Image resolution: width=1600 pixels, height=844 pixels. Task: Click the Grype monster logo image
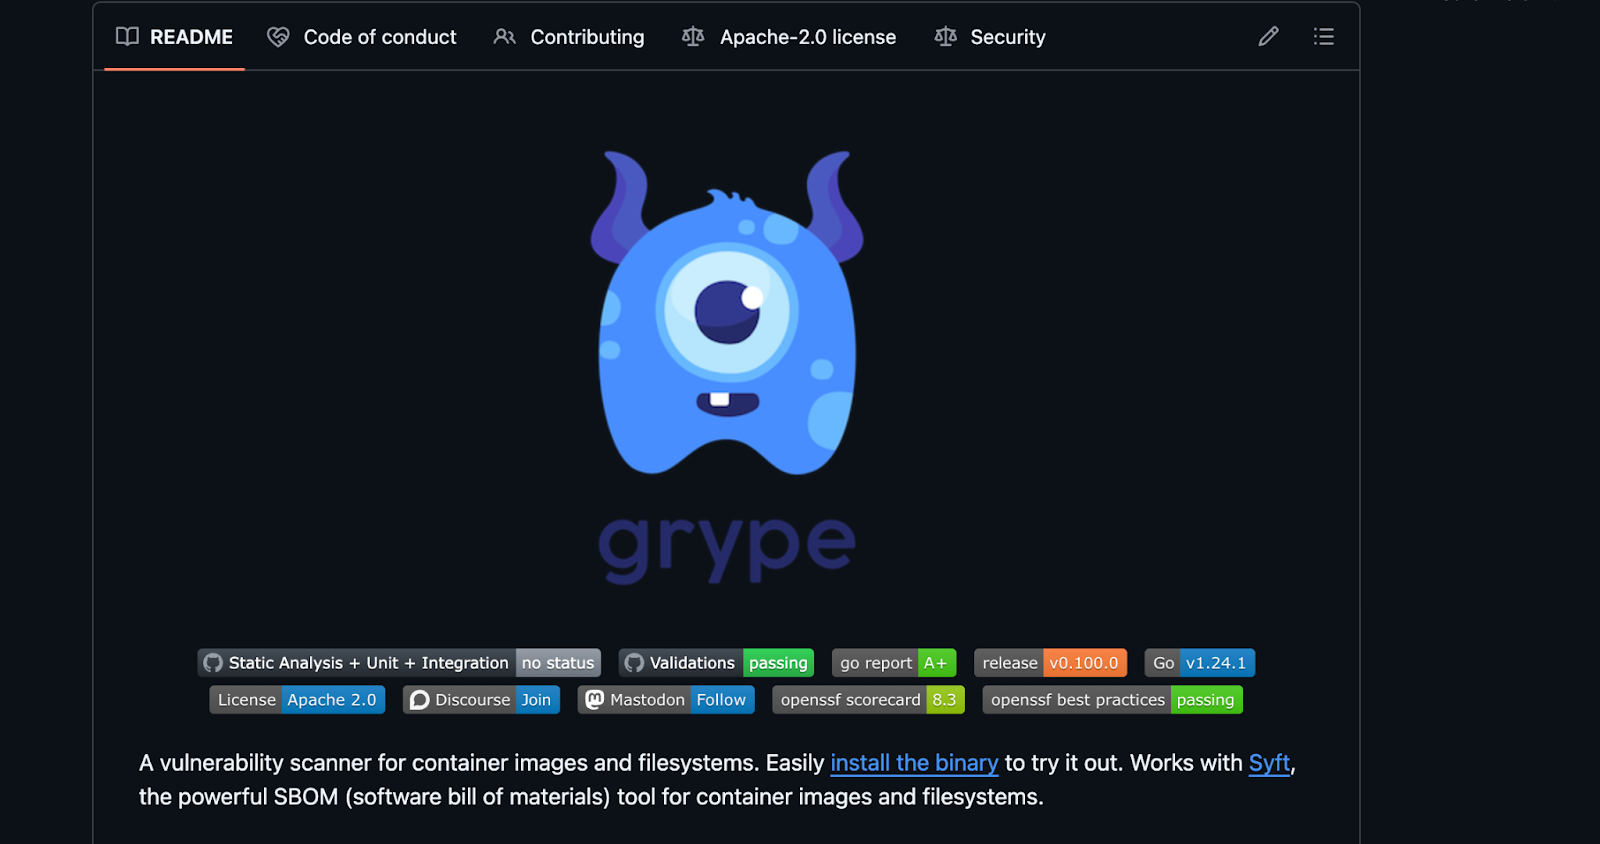coord(727,313)
